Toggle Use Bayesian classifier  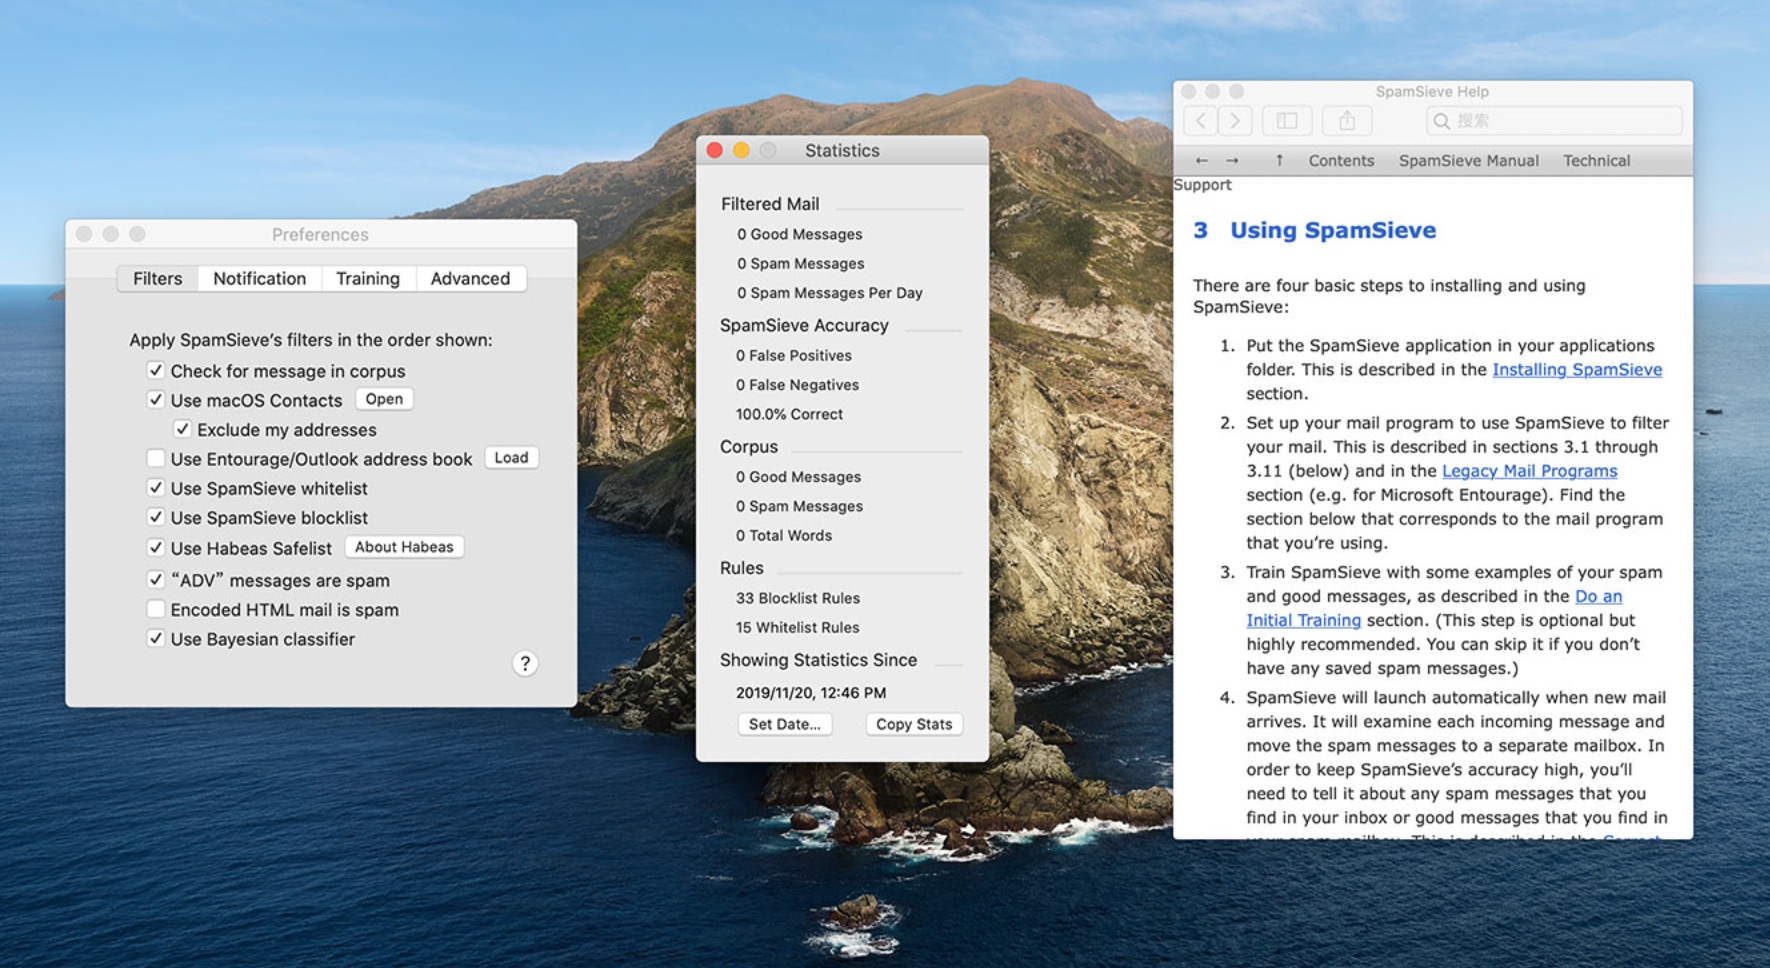[x=156, y=638]
